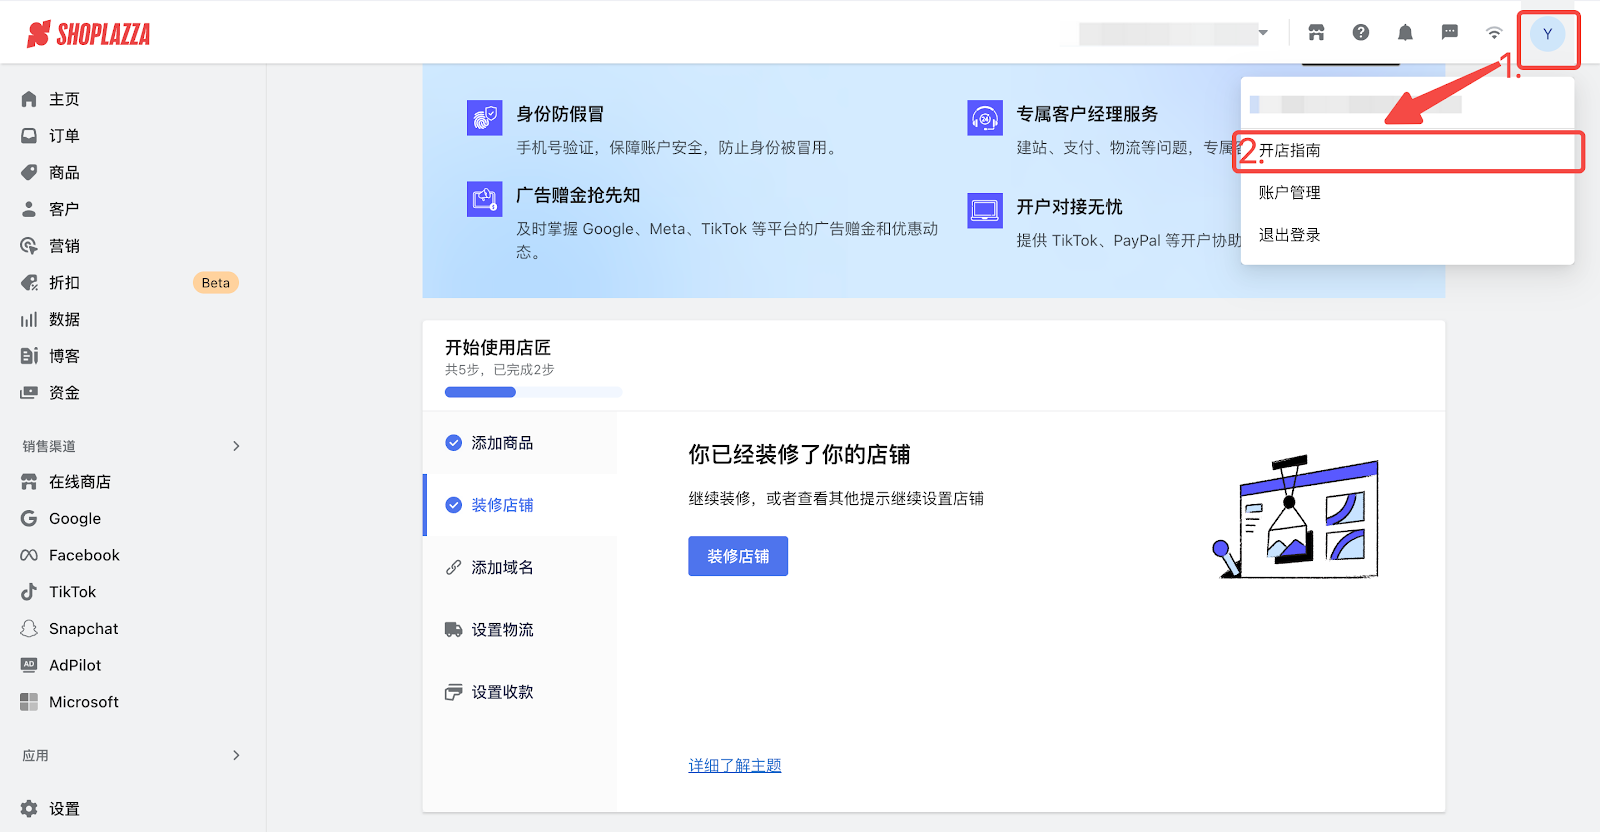Image resolution: width=1600 pixels, height=832 pixels.
Task: Select the checked 装修店铺 step
Action: pos(502,505)
